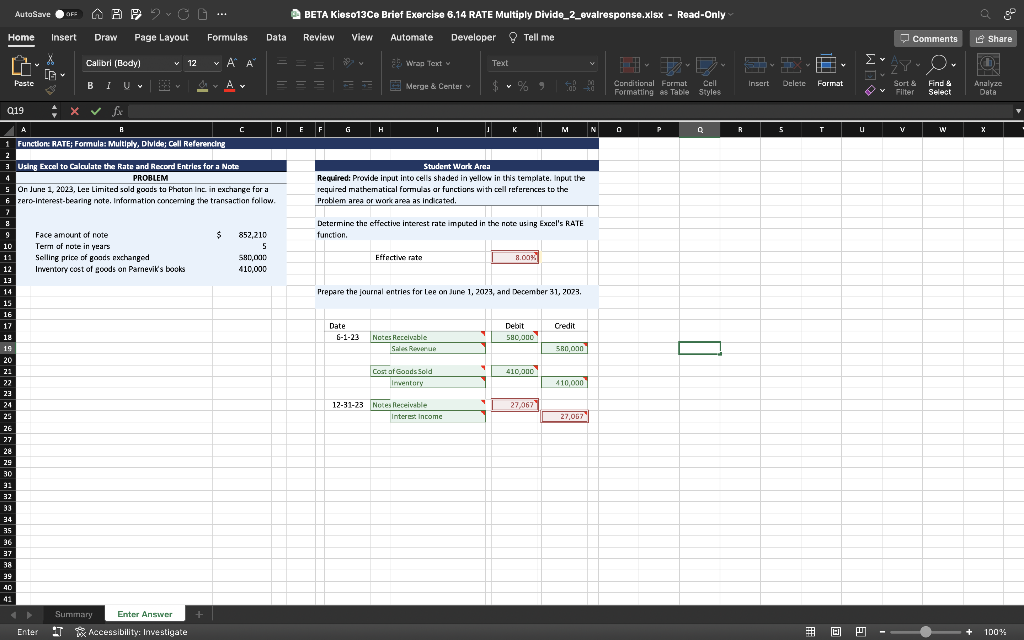Click the fill color bucket swatch
The image size is (1024, 640).
tap(202, 86)
